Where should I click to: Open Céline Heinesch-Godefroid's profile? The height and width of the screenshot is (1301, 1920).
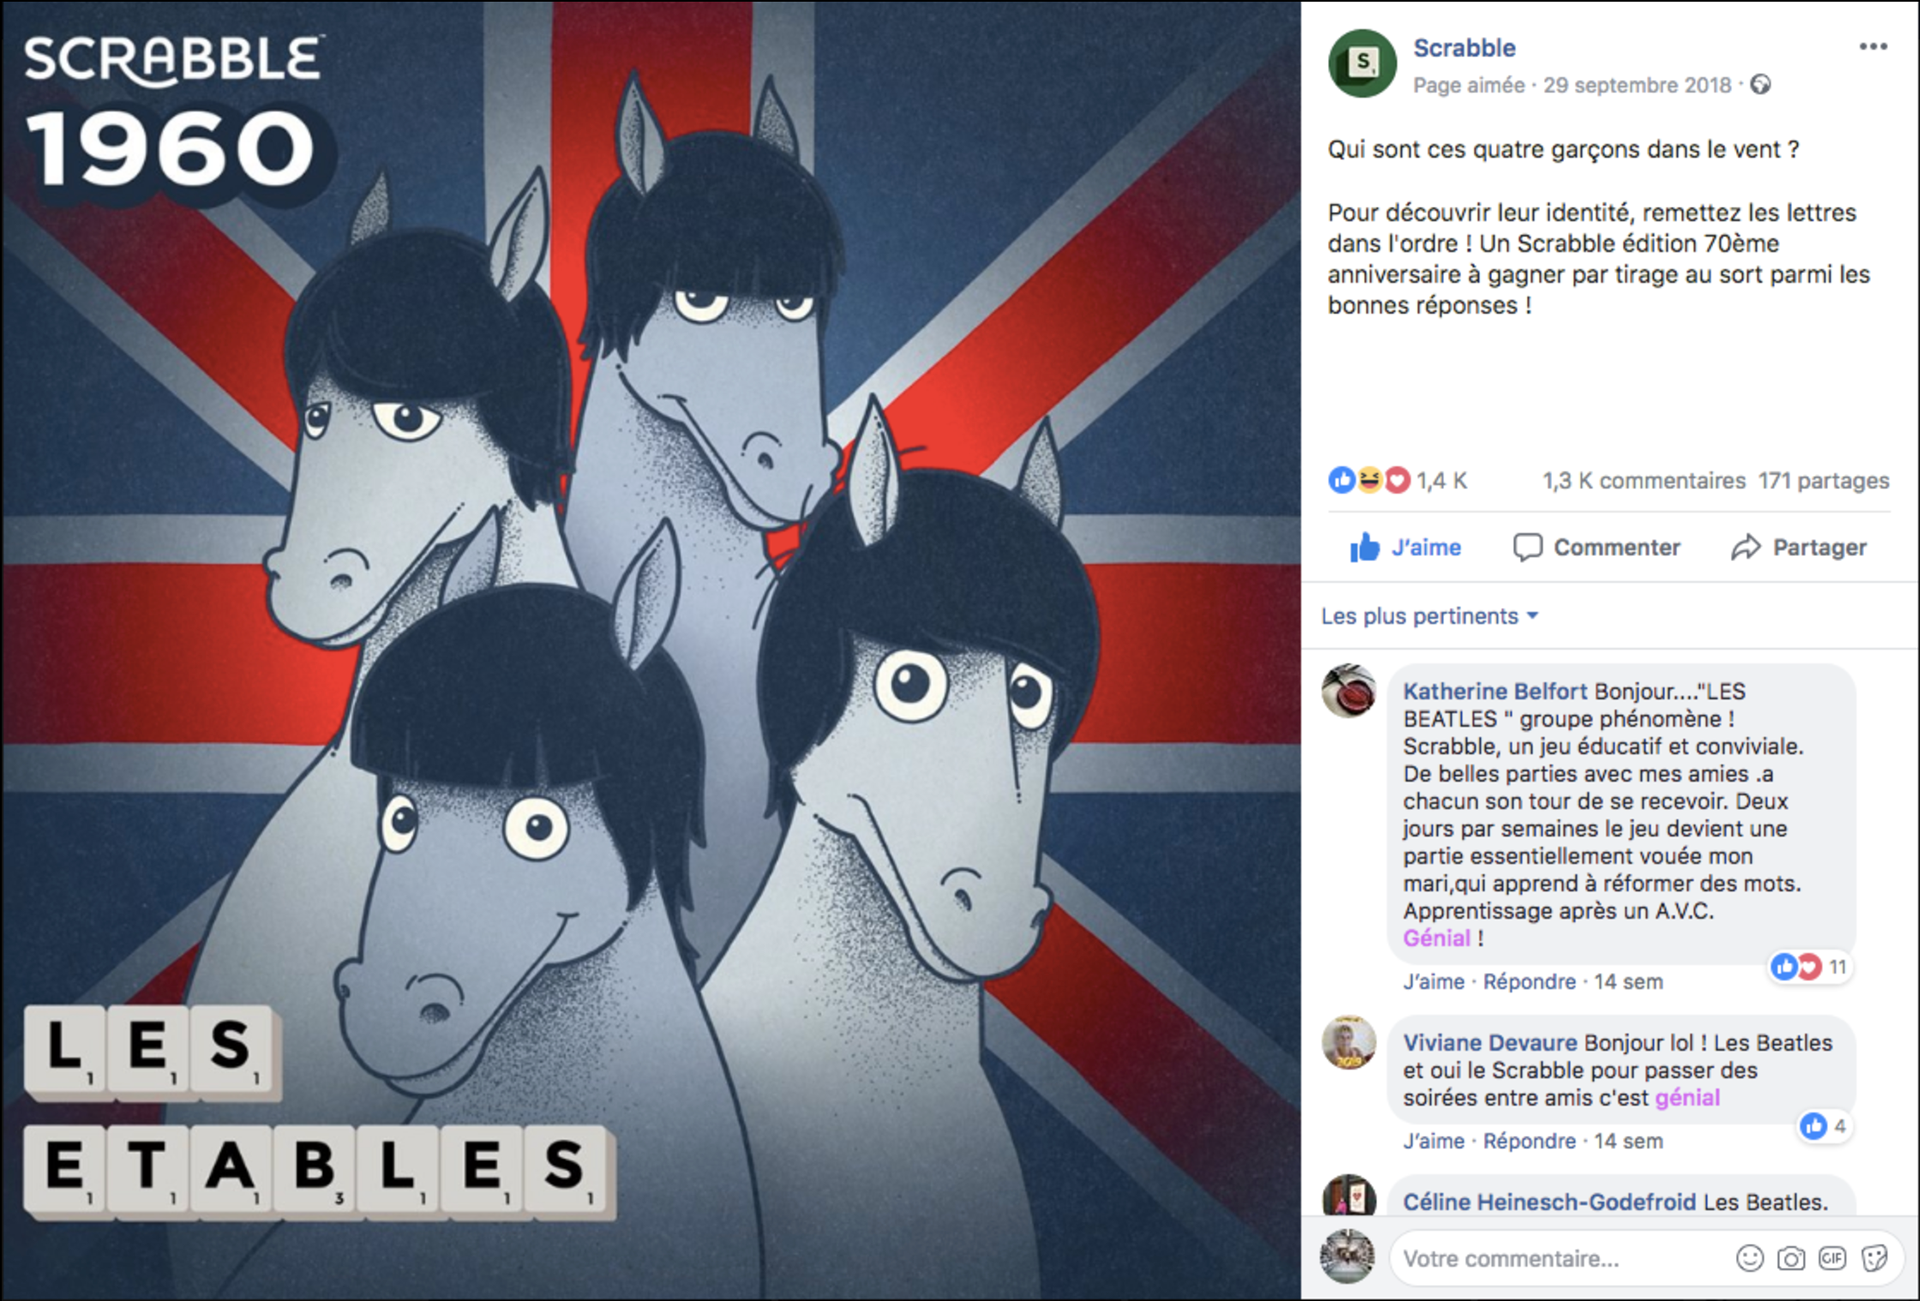tap(1549, 1202)
